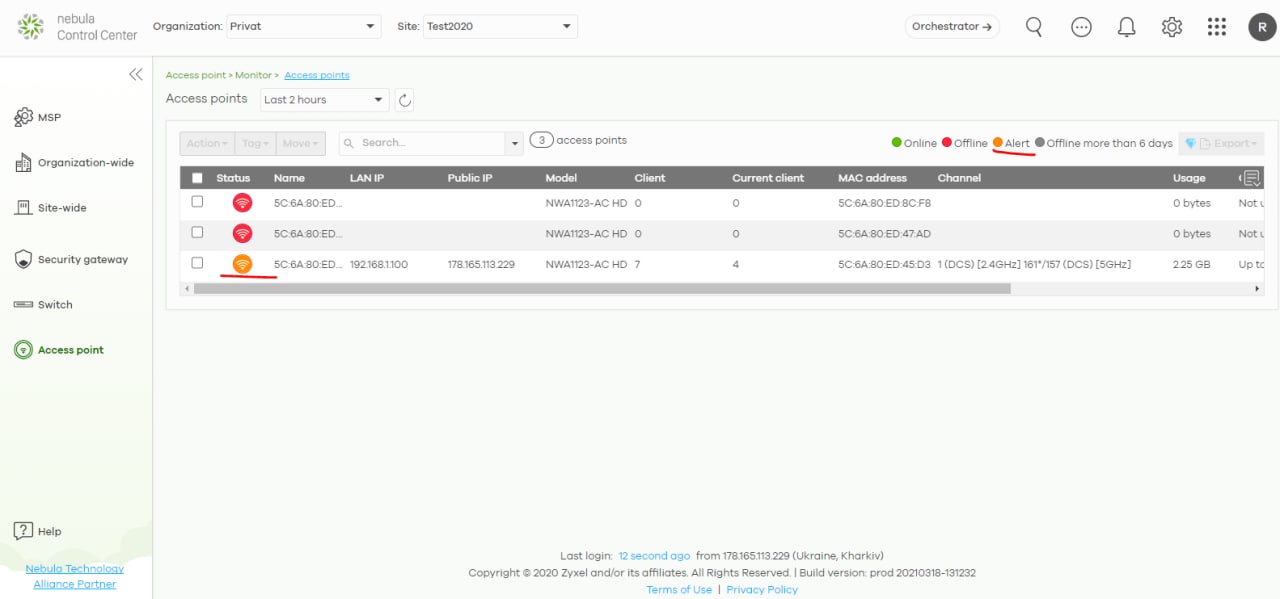Open Security gateway menu in sidebar
1280x599 pixels.
(x=71, y=260)
